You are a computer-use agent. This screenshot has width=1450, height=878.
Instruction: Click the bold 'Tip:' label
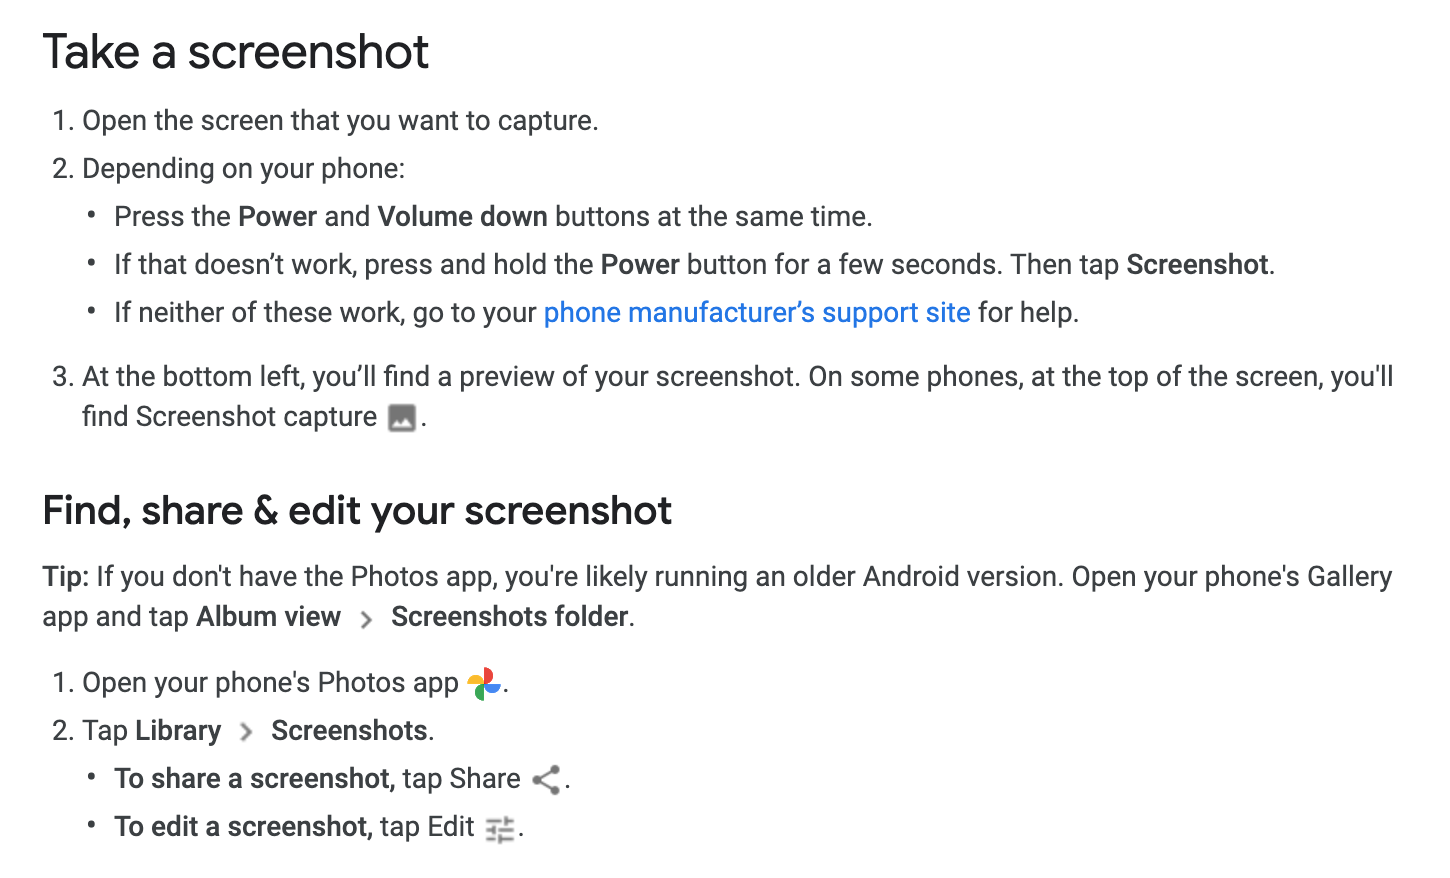66,577
